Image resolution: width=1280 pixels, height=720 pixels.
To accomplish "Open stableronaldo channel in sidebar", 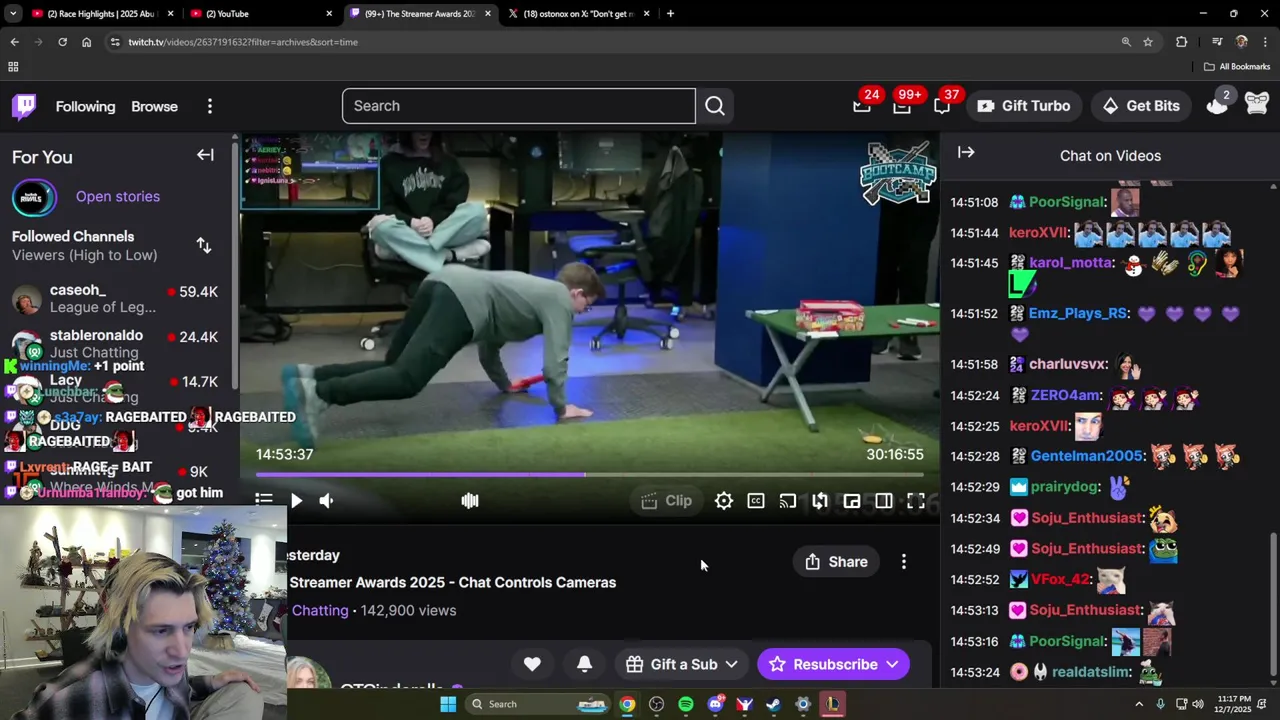I will point(118,344).
